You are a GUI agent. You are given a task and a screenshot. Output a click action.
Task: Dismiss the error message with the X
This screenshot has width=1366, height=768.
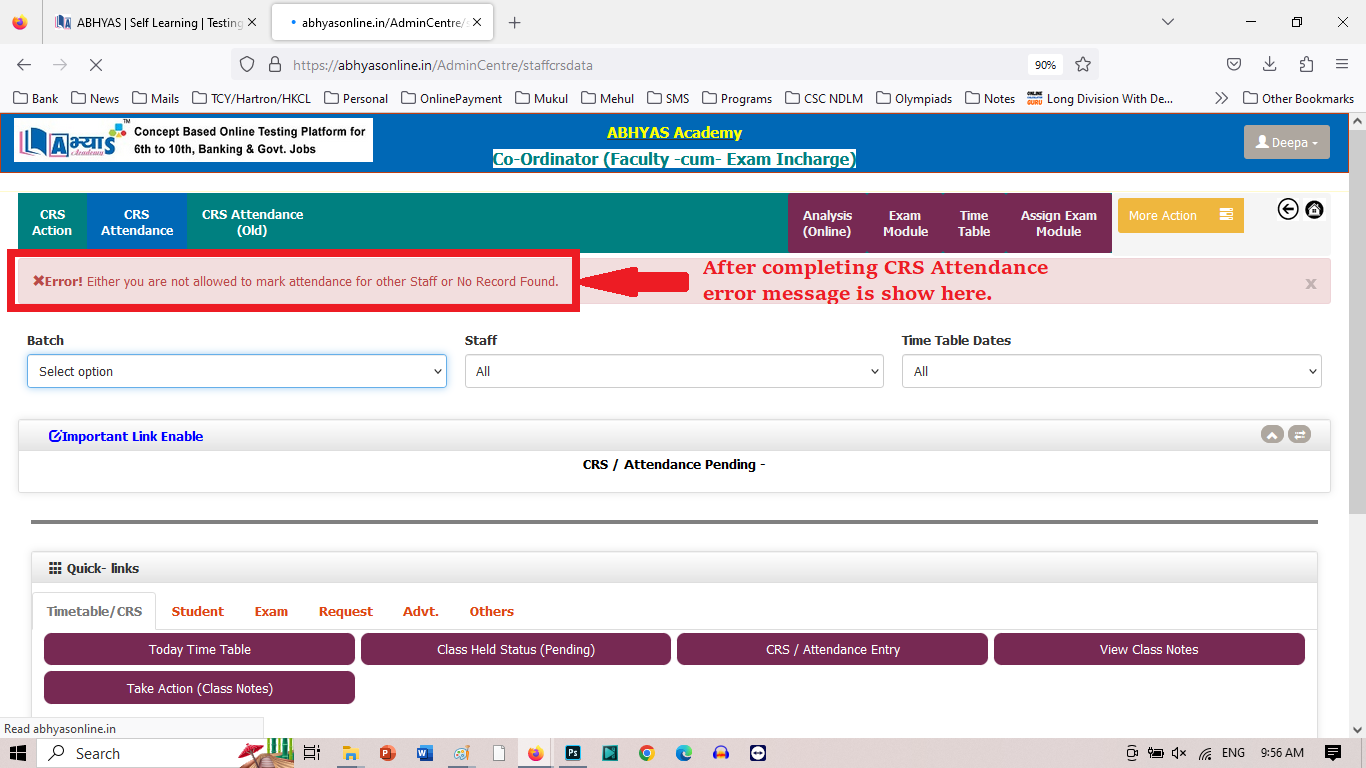coord(1310,284)
